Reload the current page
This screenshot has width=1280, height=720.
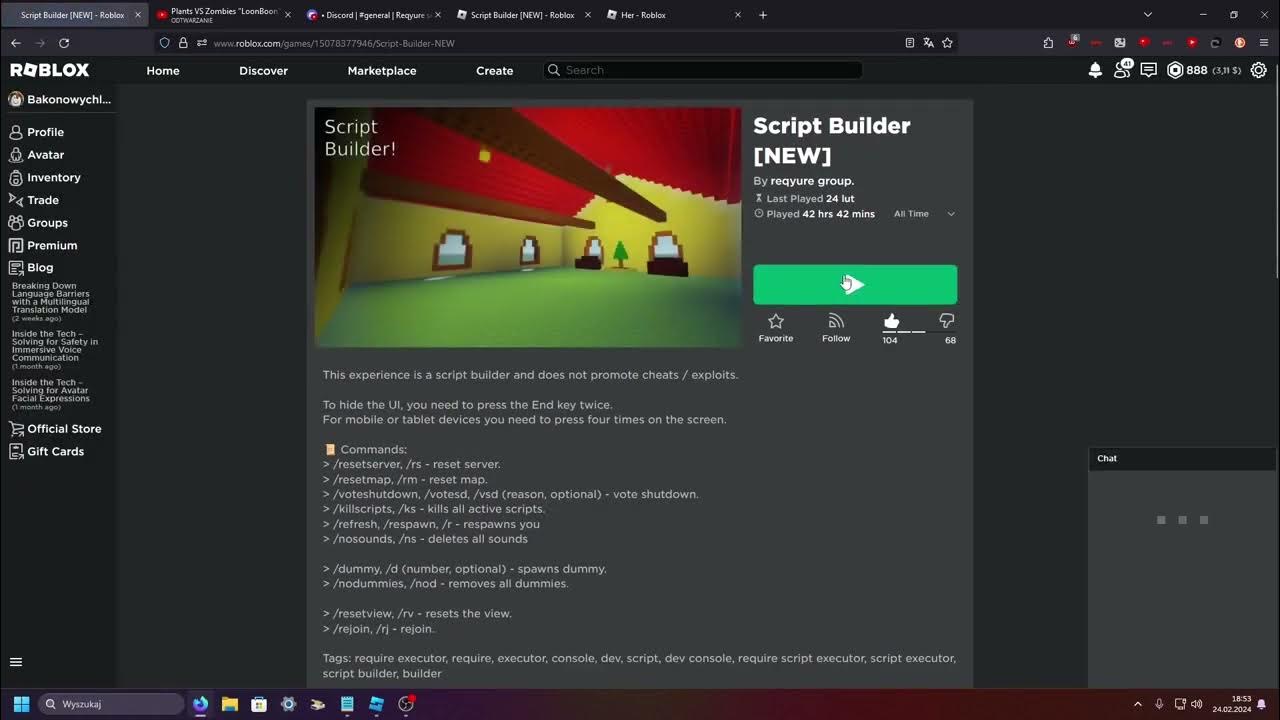click(64, 43)
